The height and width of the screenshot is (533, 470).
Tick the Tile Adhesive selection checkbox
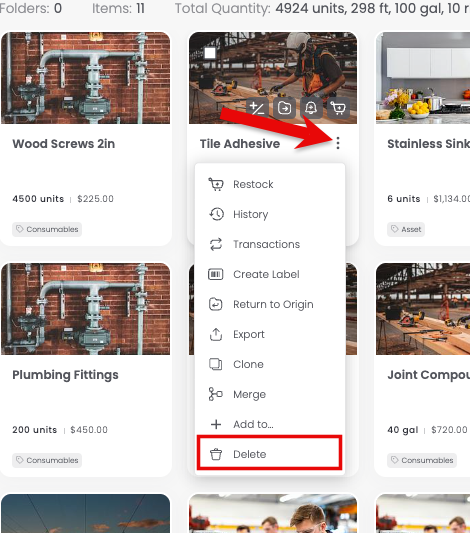tap(210, 53)
